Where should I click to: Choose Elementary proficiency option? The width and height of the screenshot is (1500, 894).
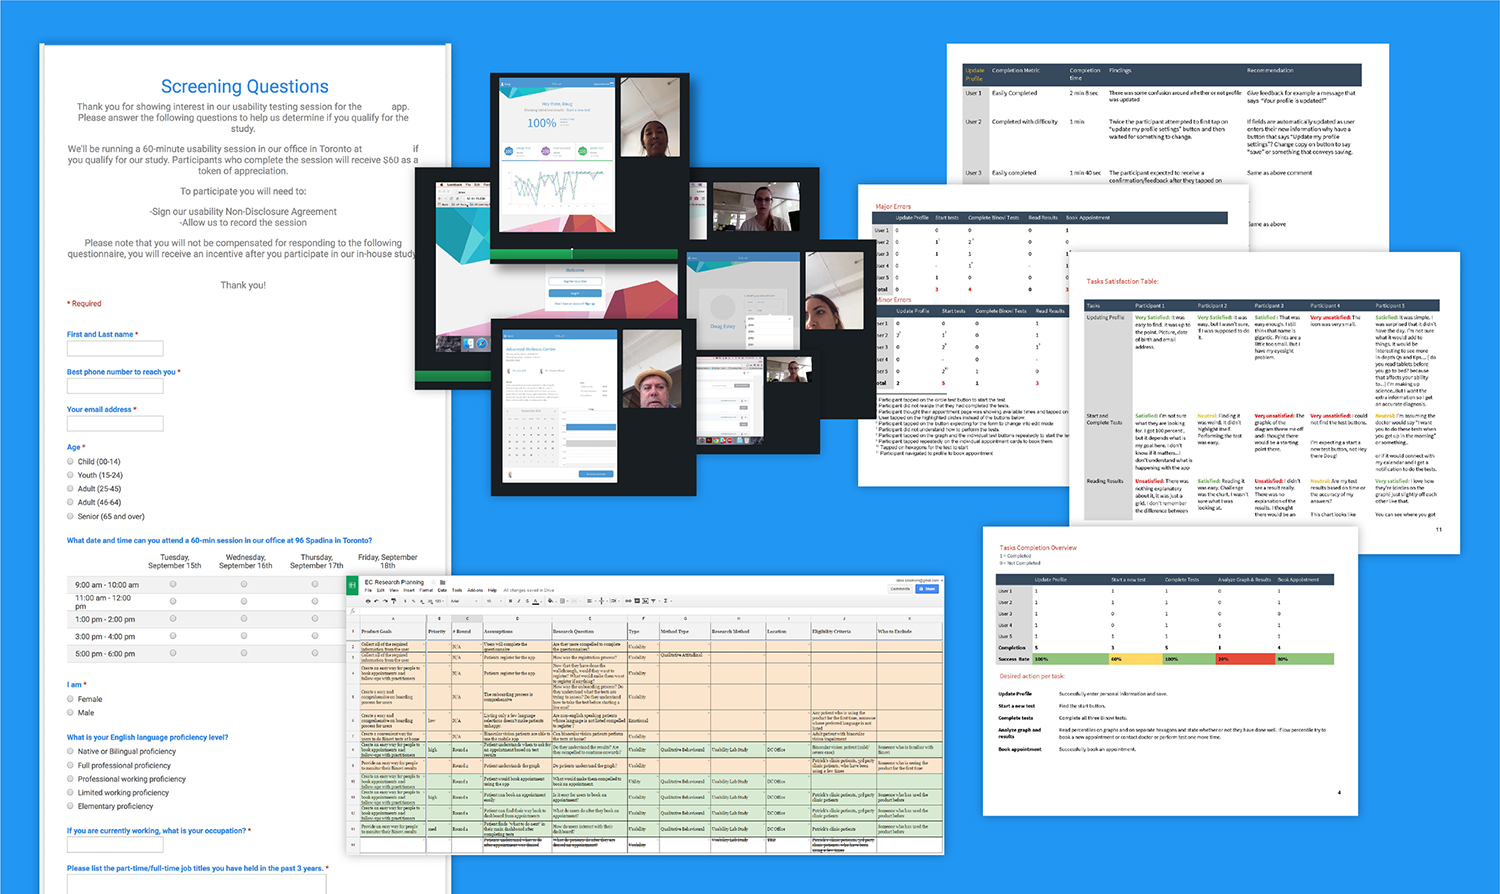point(71,806)
